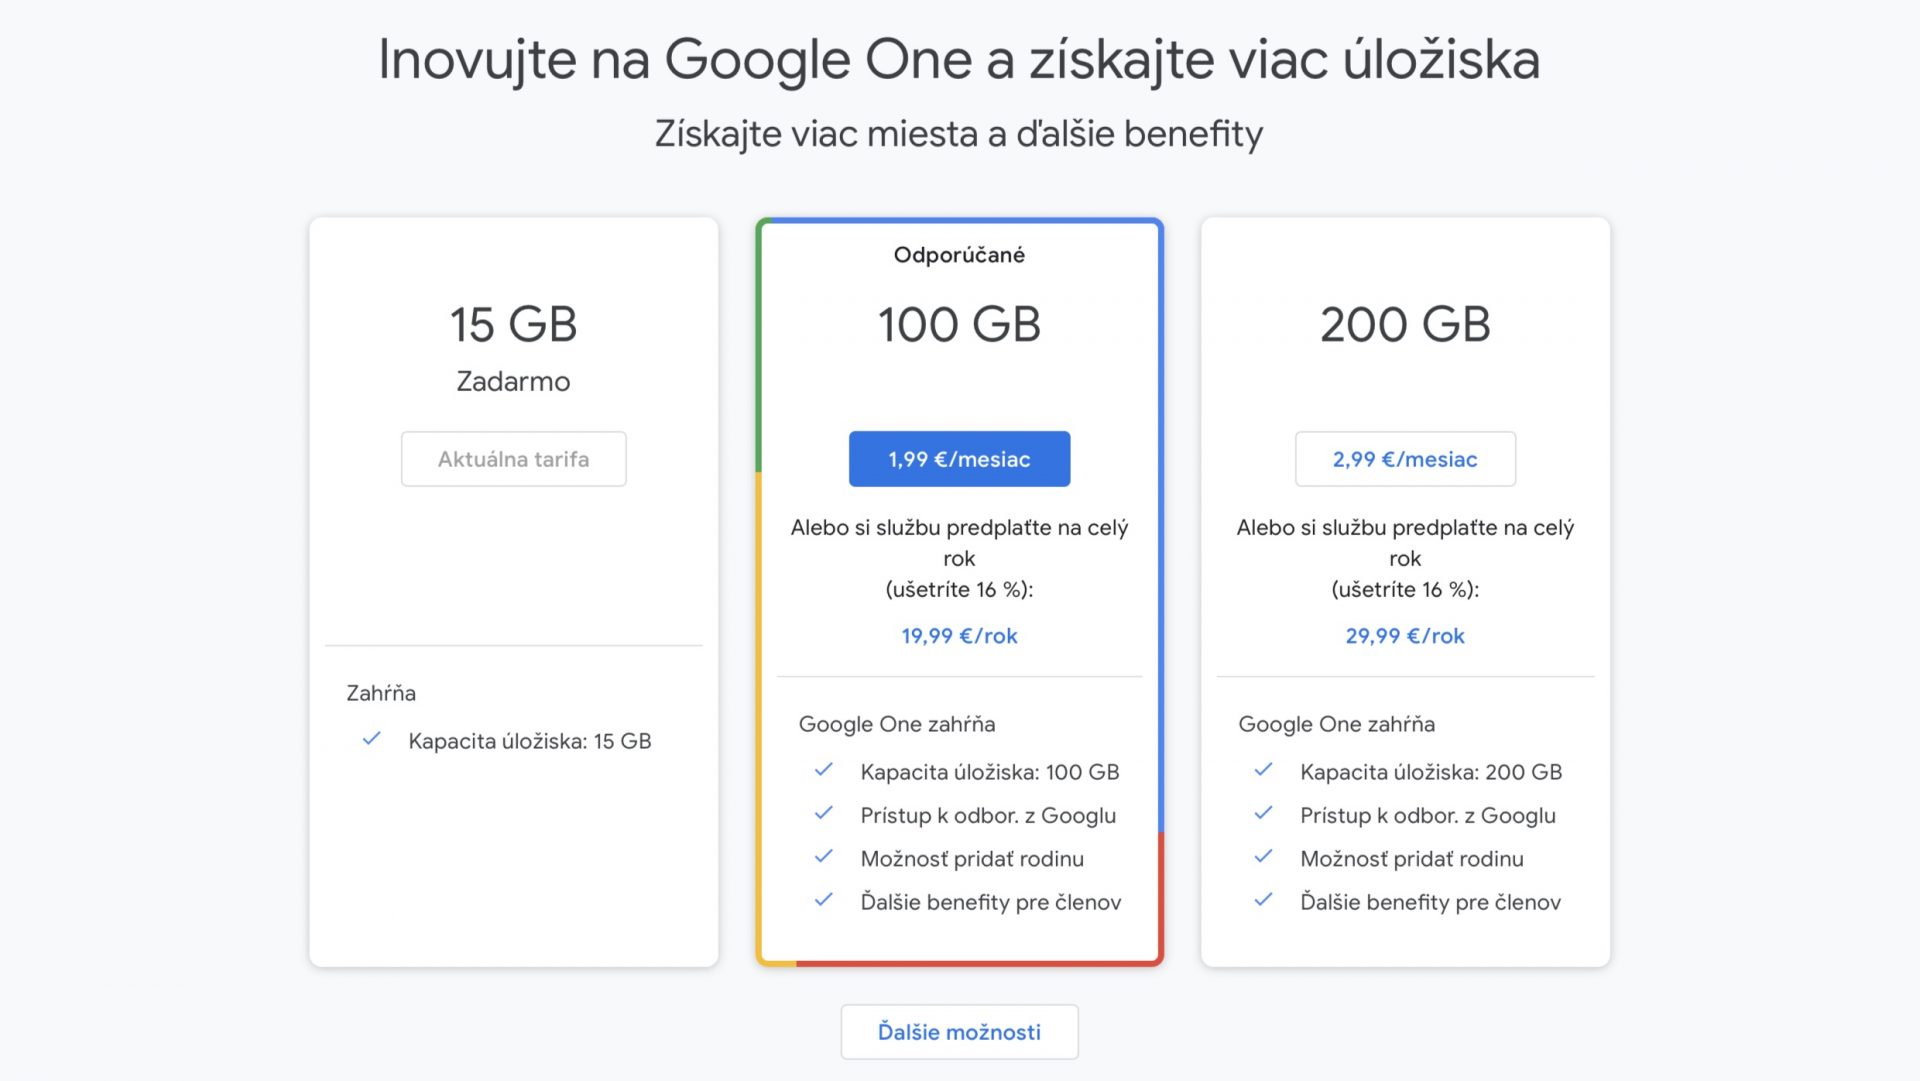Expand Ďalšie možnosti for more plans

[x=959, y=1032]
